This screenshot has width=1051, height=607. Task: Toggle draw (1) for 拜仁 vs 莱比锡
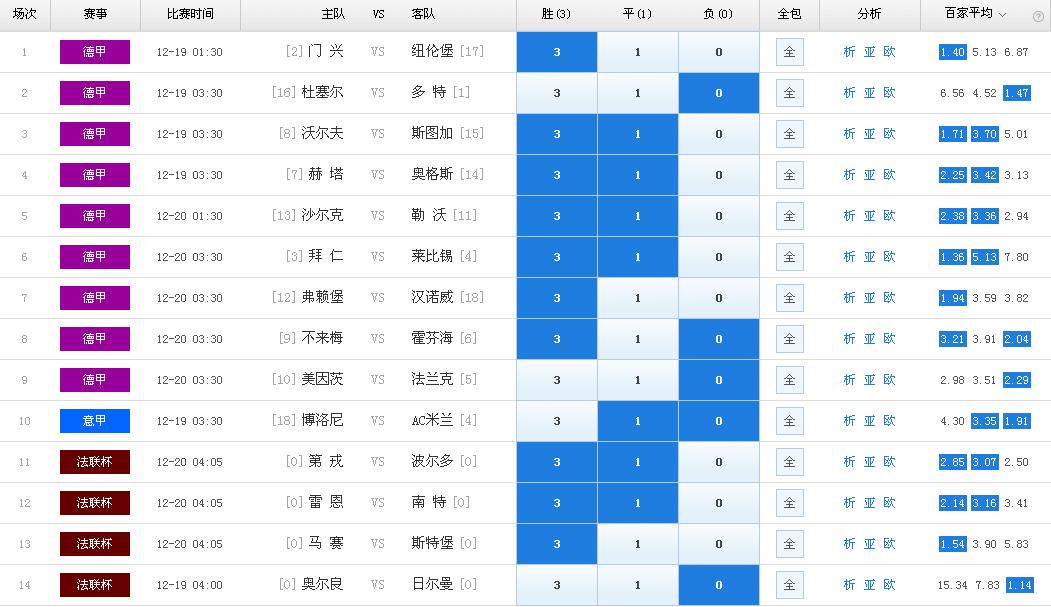click(x=637, y=257)
